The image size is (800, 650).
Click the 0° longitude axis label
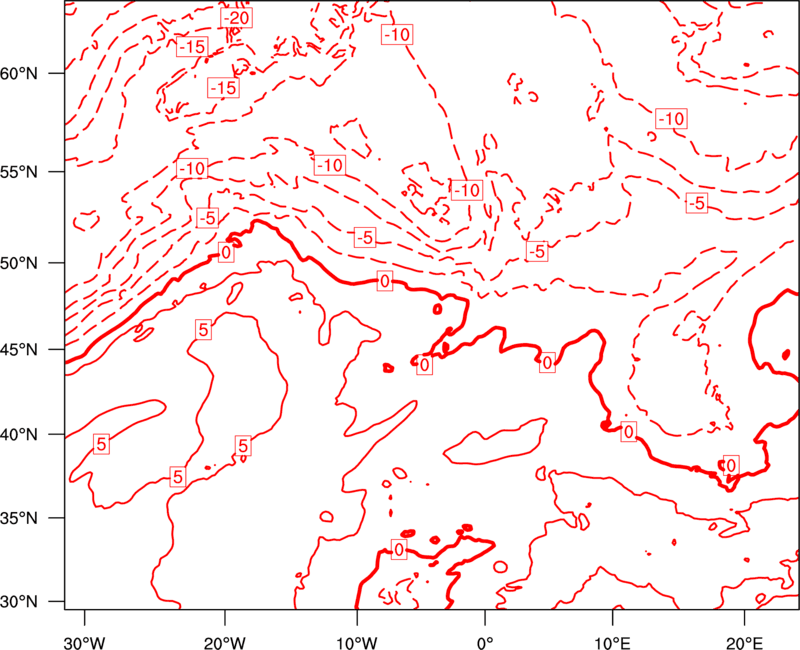tap(485, 643)
